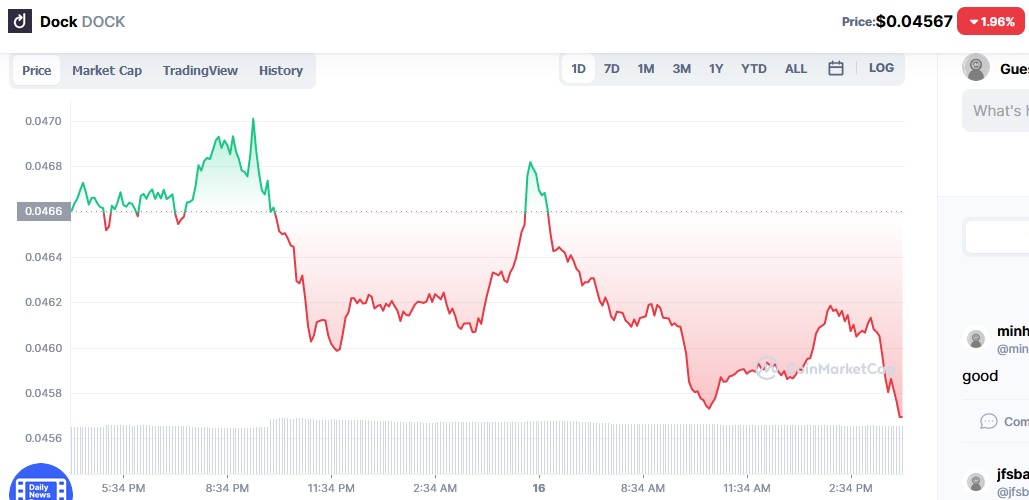Click the Guest user avatar
The height and width of the screenshot is (500, 1029).
tap(976, 68)
